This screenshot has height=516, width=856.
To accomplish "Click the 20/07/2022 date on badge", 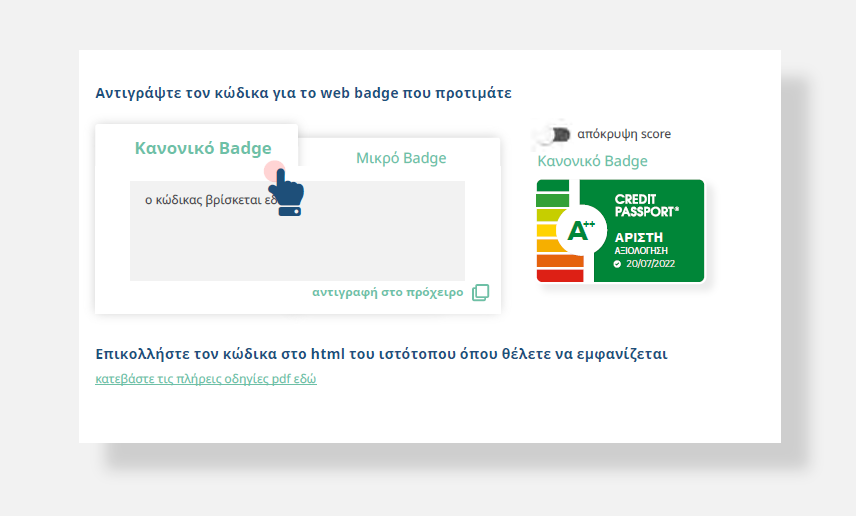I will coord(650,264).
